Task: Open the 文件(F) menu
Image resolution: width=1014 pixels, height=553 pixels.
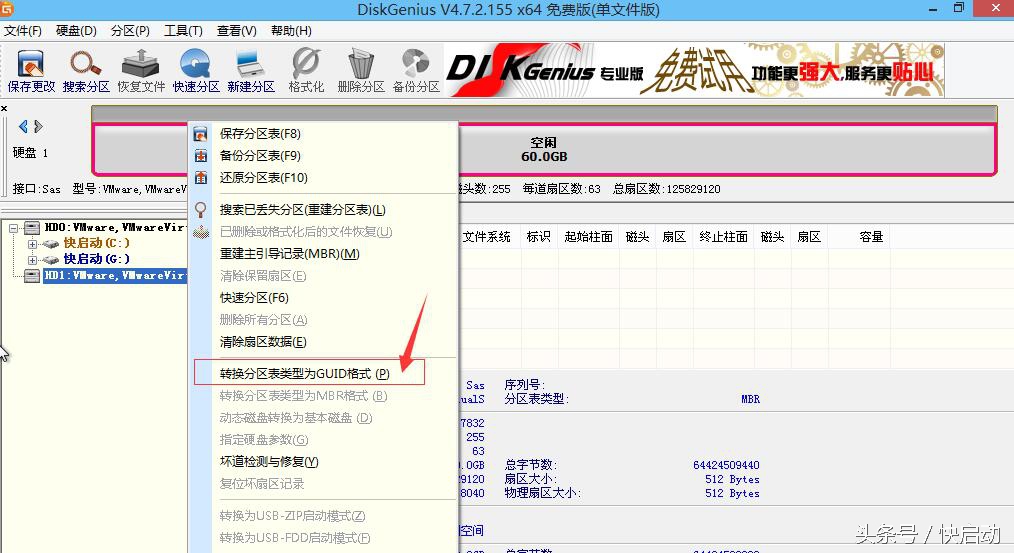Action: coord(23,31)
